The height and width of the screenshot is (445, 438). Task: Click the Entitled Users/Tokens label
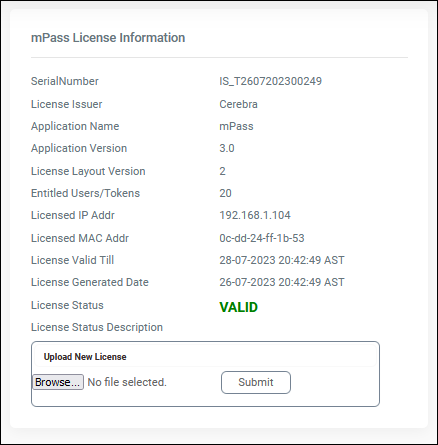coord(85,193)
